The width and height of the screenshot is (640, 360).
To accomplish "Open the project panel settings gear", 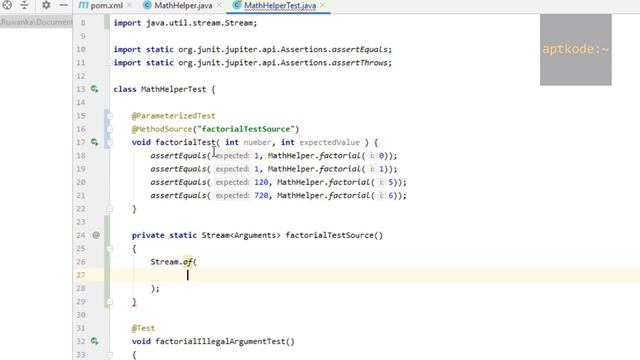I will click(46, 5).
